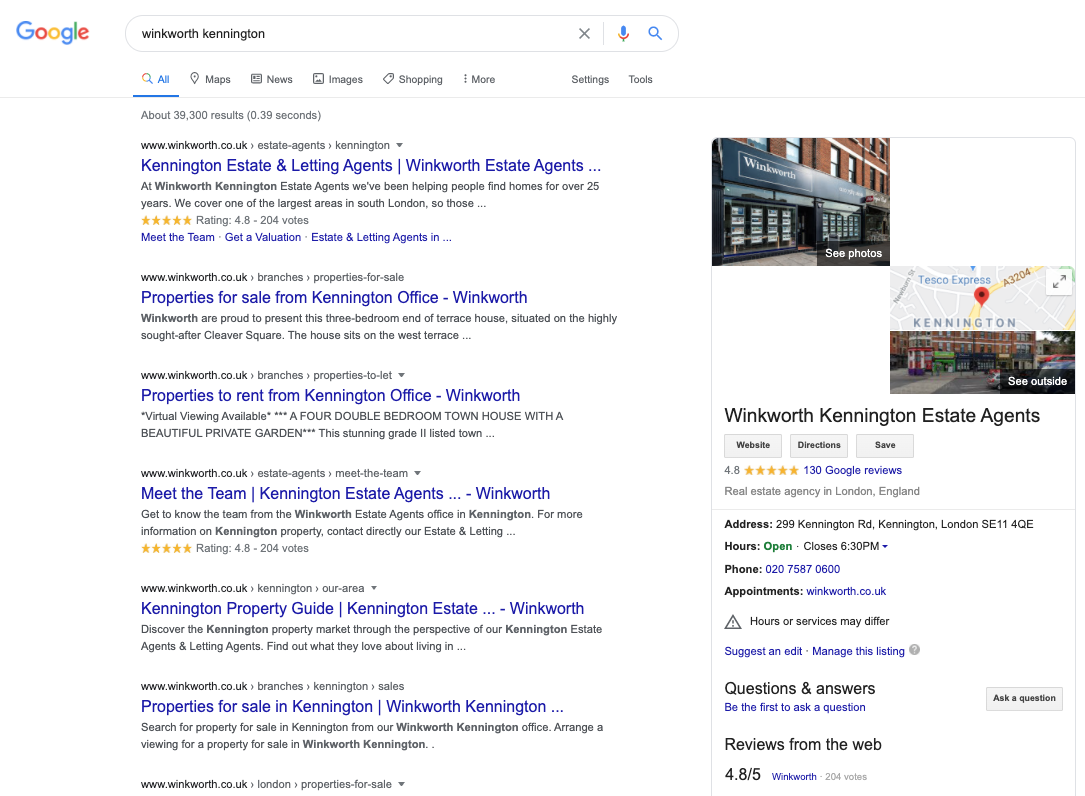Click See photos storefront thumbnail
This screenshot has width=1085, height=796.
(801, 202)
